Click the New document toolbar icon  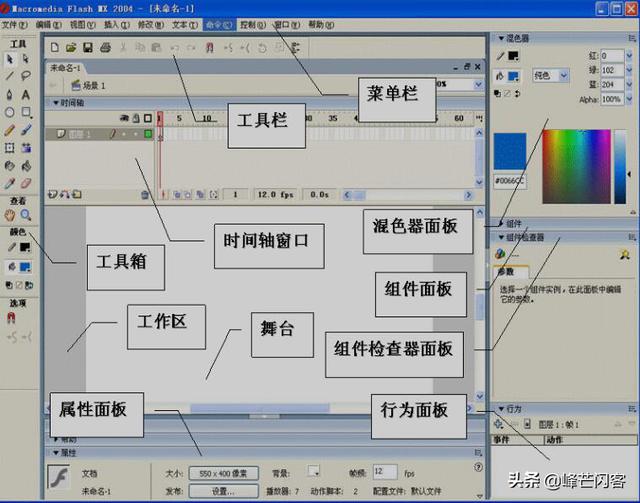pyautogui.click(x=54, y=47)
